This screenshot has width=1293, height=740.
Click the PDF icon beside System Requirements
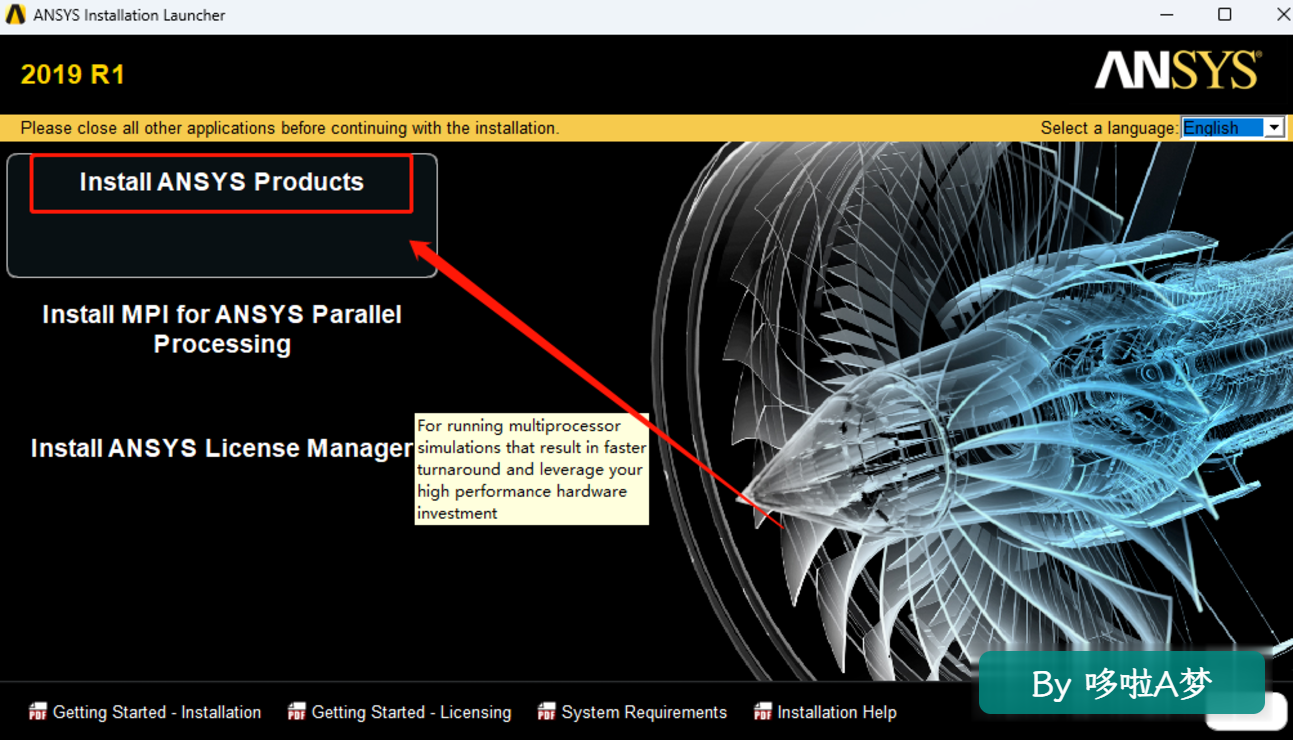click(547, 712)
